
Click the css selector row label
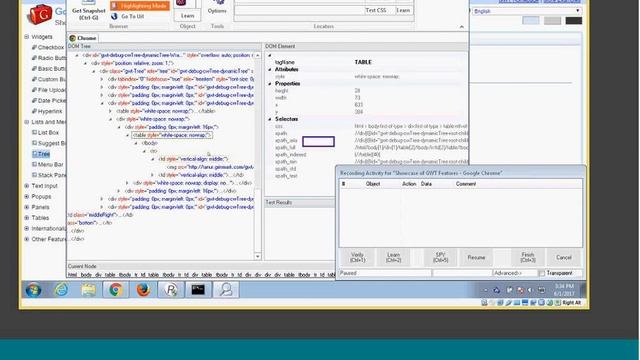click(278, 126)
